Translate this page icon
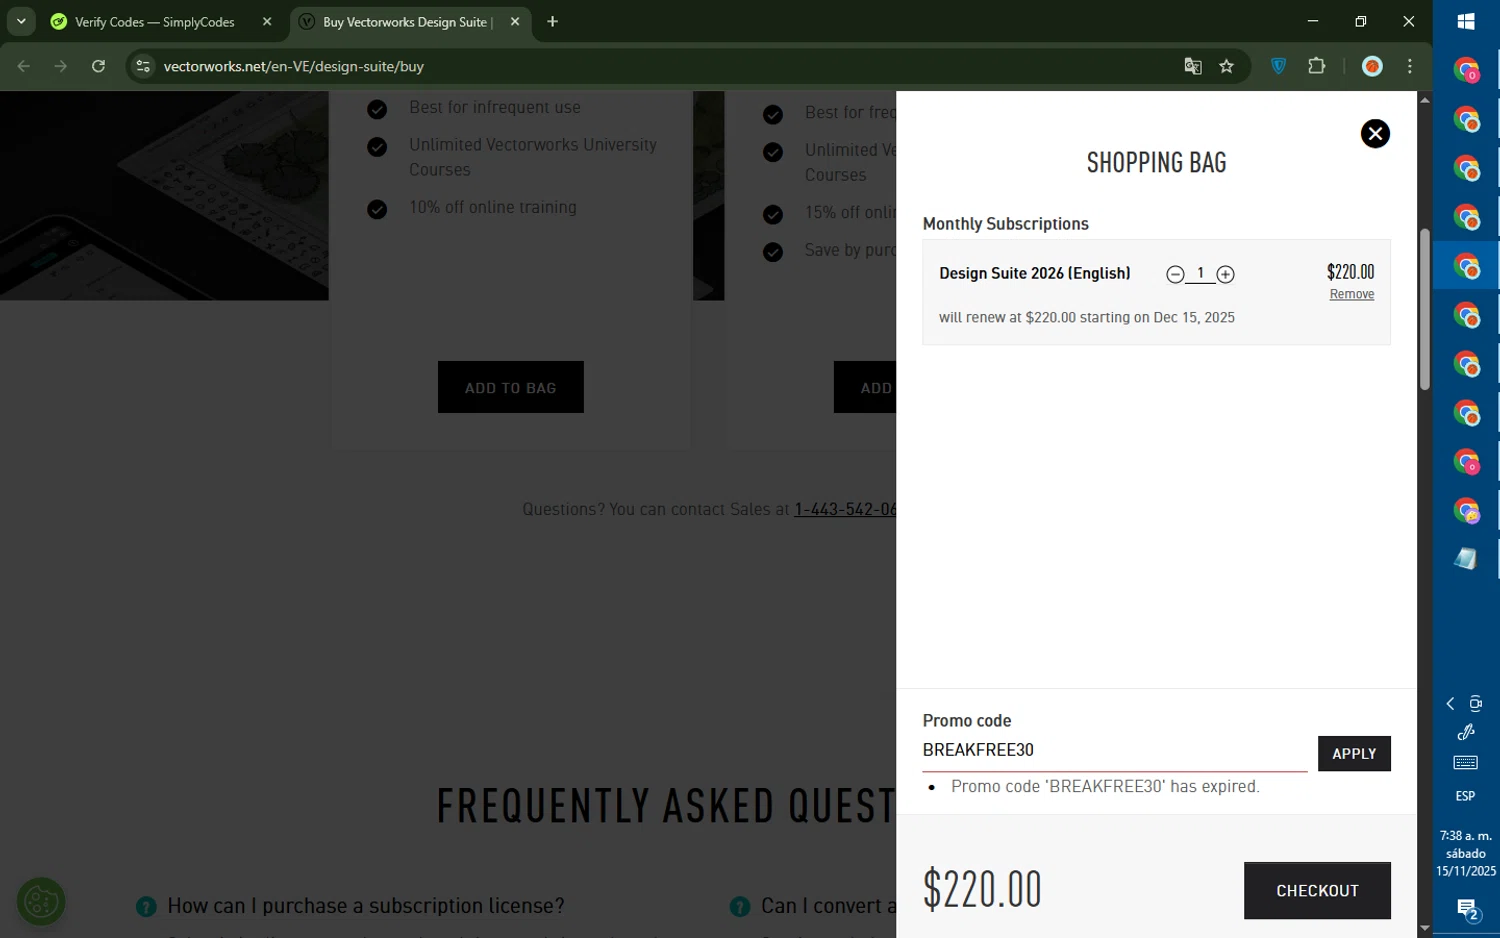The image size is (1500, 938). (x=1192, y=66)
